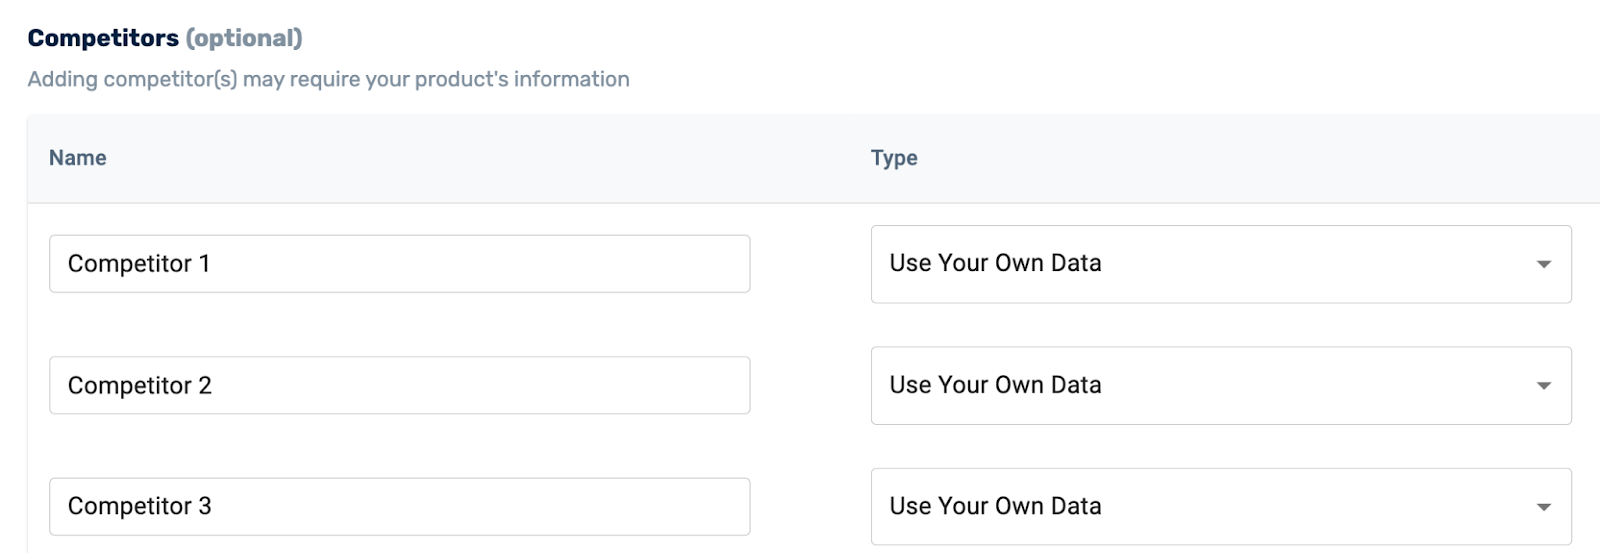1600x553 pixels.
Task: Expand the Competitor 2 Type select box
Action: pyautogui.click(x=1221, y=386)
